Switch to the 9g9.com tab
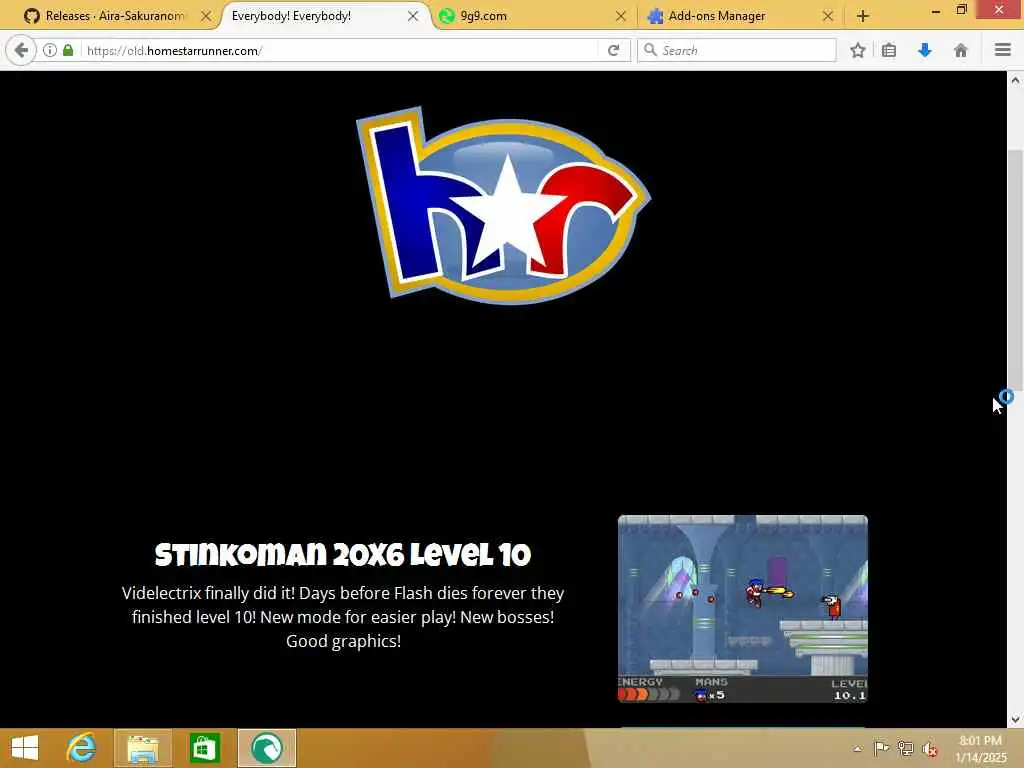Screen dimensions: 1024x768 [x=532, y=16]
